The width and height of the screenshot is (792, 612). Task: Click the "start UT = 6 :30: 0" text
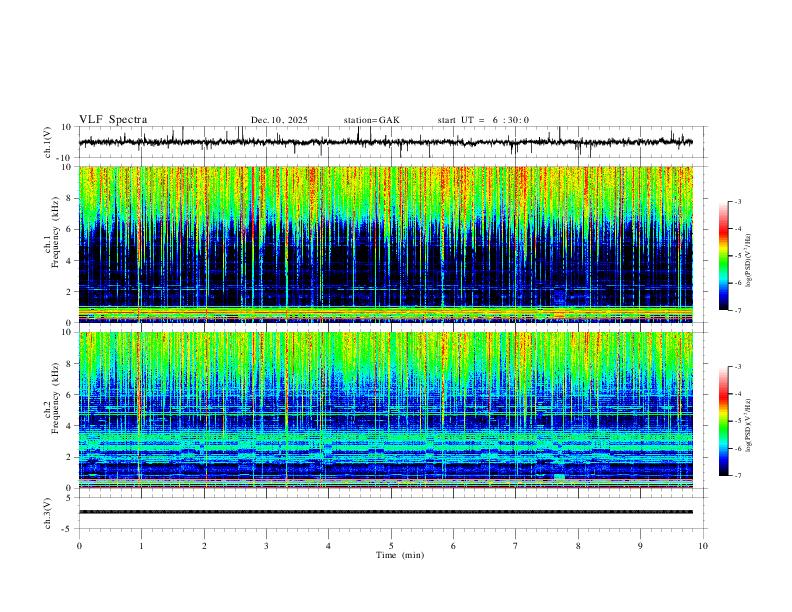[x=483, y=120]
